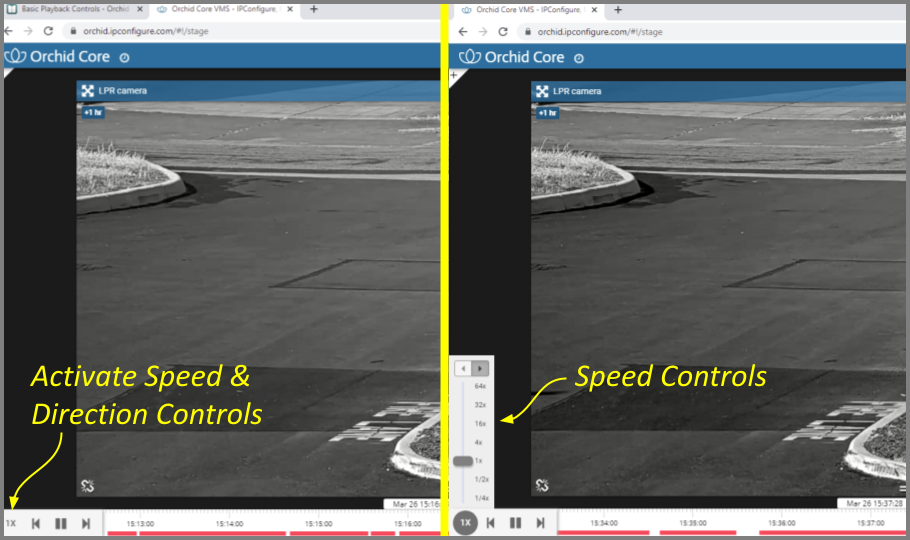Open a new tab in the left browser
The height and width of the screenshot is (540, 910).
314,9
